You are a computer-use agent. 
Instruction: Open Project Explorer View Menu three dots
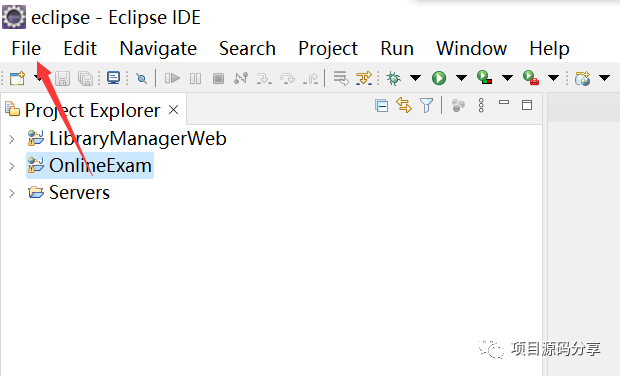pyautogui.click(x=481, y=106)
